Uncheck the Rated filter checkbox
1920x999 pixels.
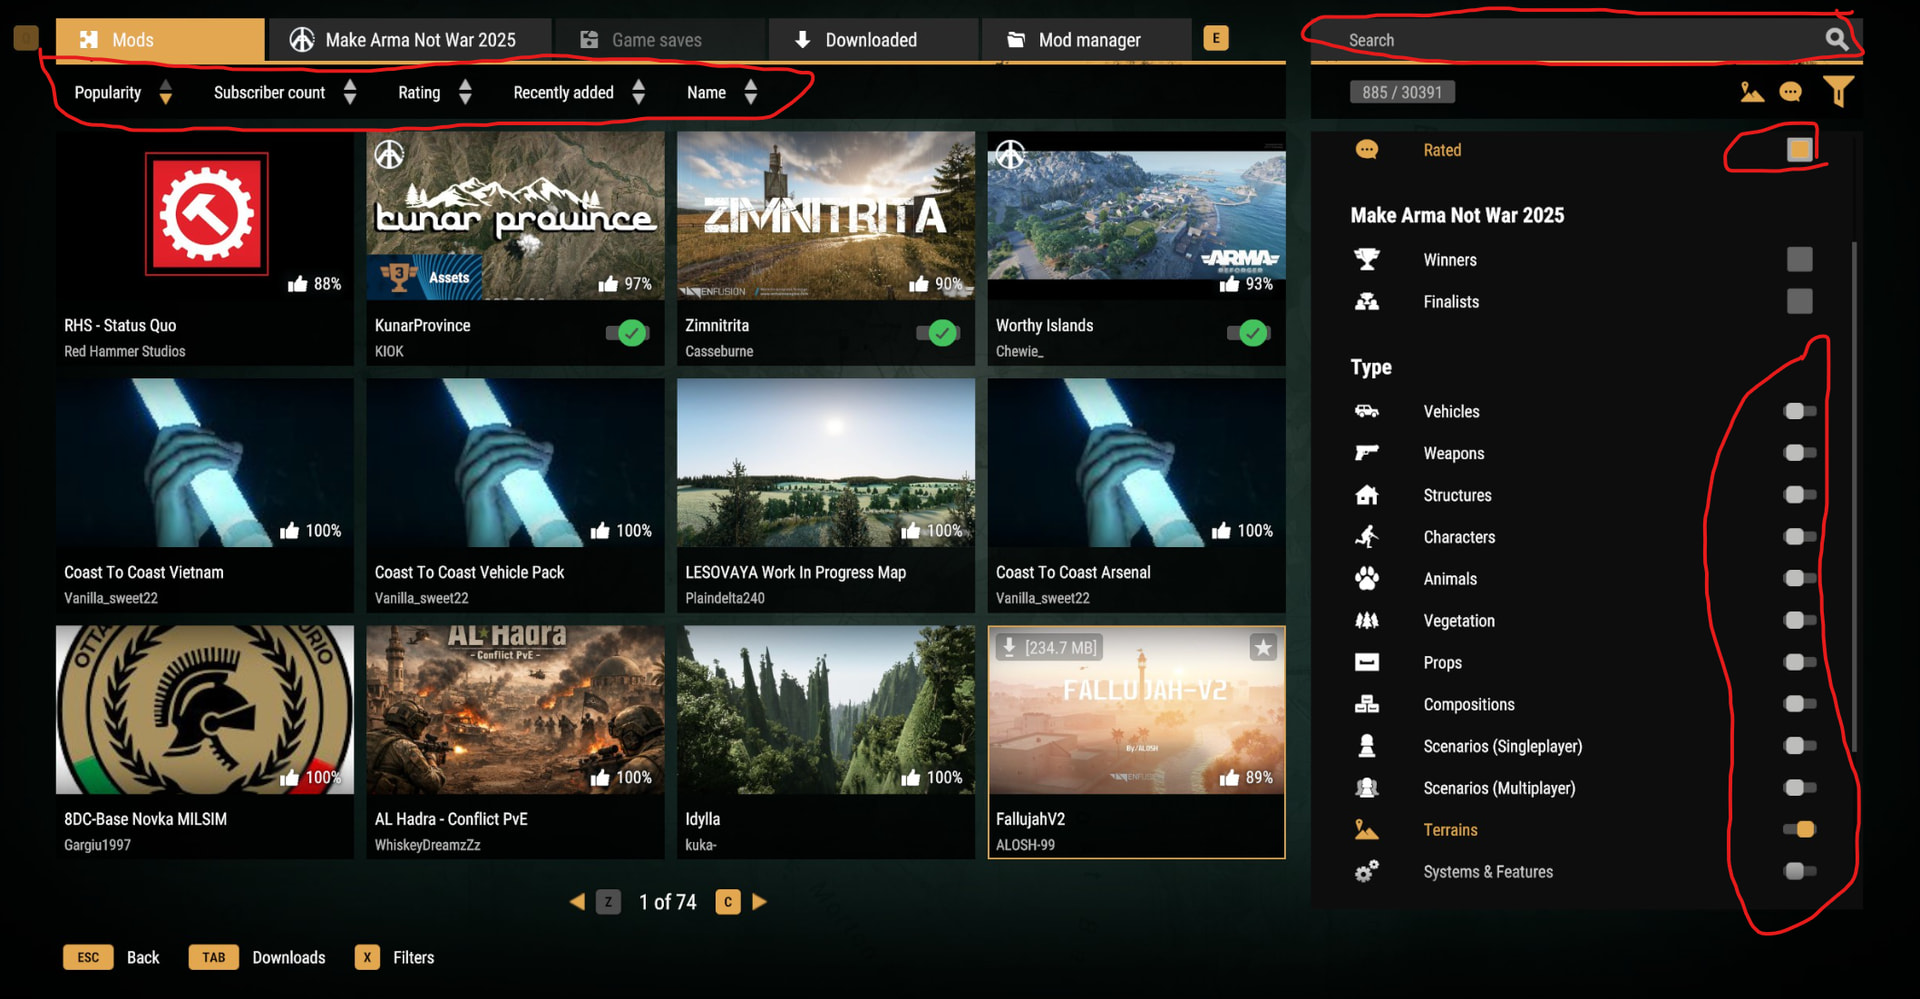[1799, 150]
